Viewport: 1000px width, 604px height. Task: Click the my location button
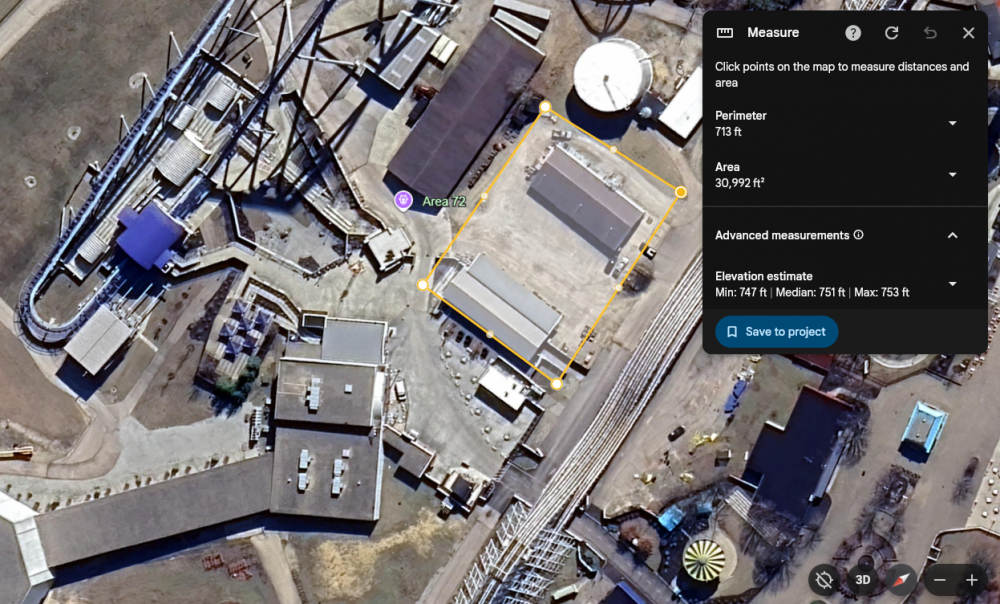click(x=824, y=579)
